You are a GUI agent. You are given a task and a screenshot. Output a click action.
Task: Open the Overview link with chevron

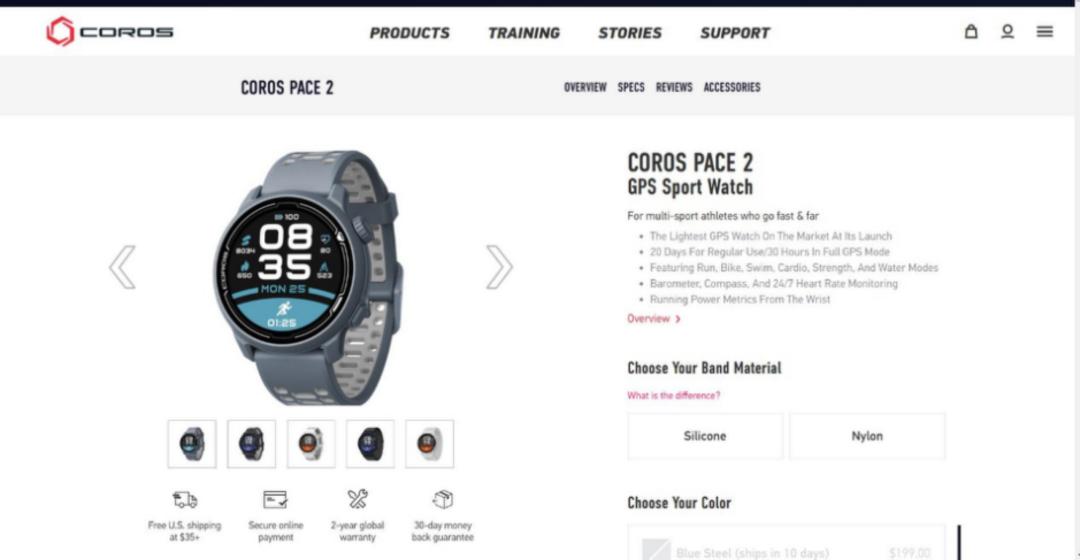pyautogui.click(x=654, y=319)
